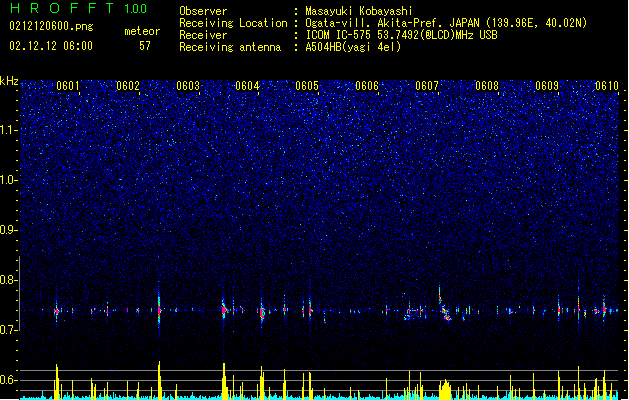The height and width of the screenshot is (400, 629).
Task: Click the tall echo streak after 0607
Action: click(444, 305)
